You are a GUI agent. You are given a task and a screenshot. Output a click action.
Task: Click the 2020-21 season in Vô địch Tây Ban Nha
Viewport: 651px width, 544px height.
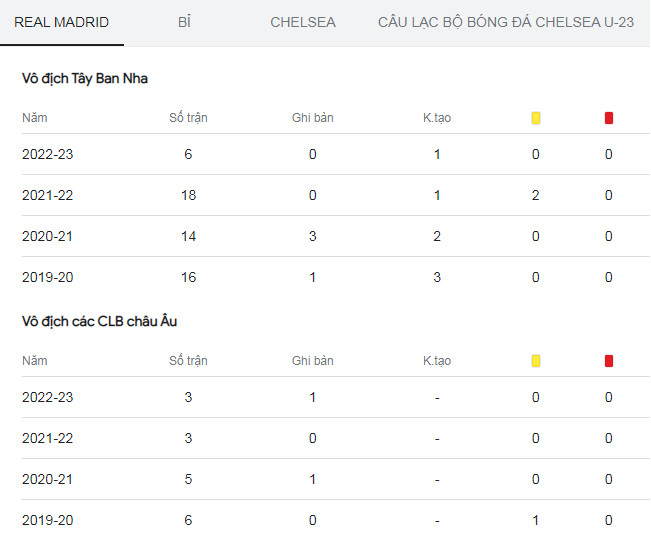(47, 236)
